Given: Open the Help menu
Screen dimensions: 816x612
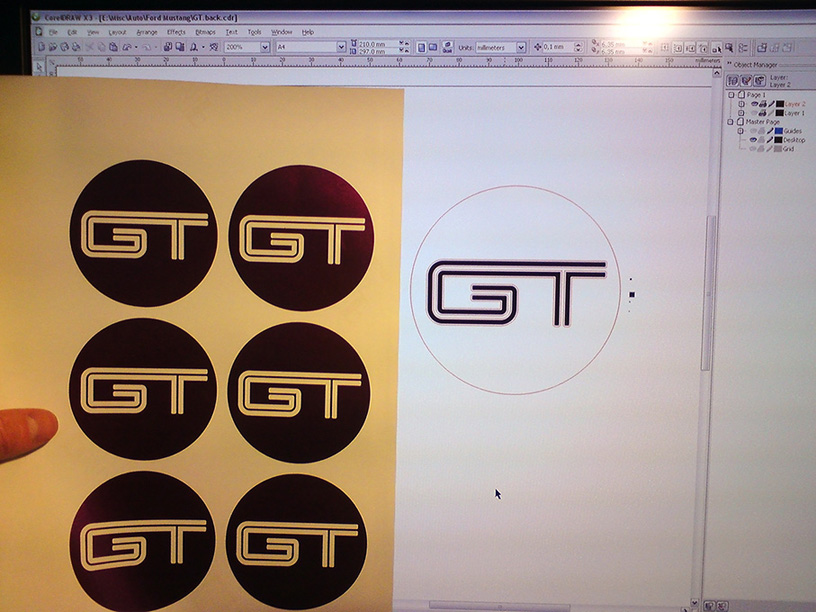Looking at the screenshot, I should coord(308,32).
